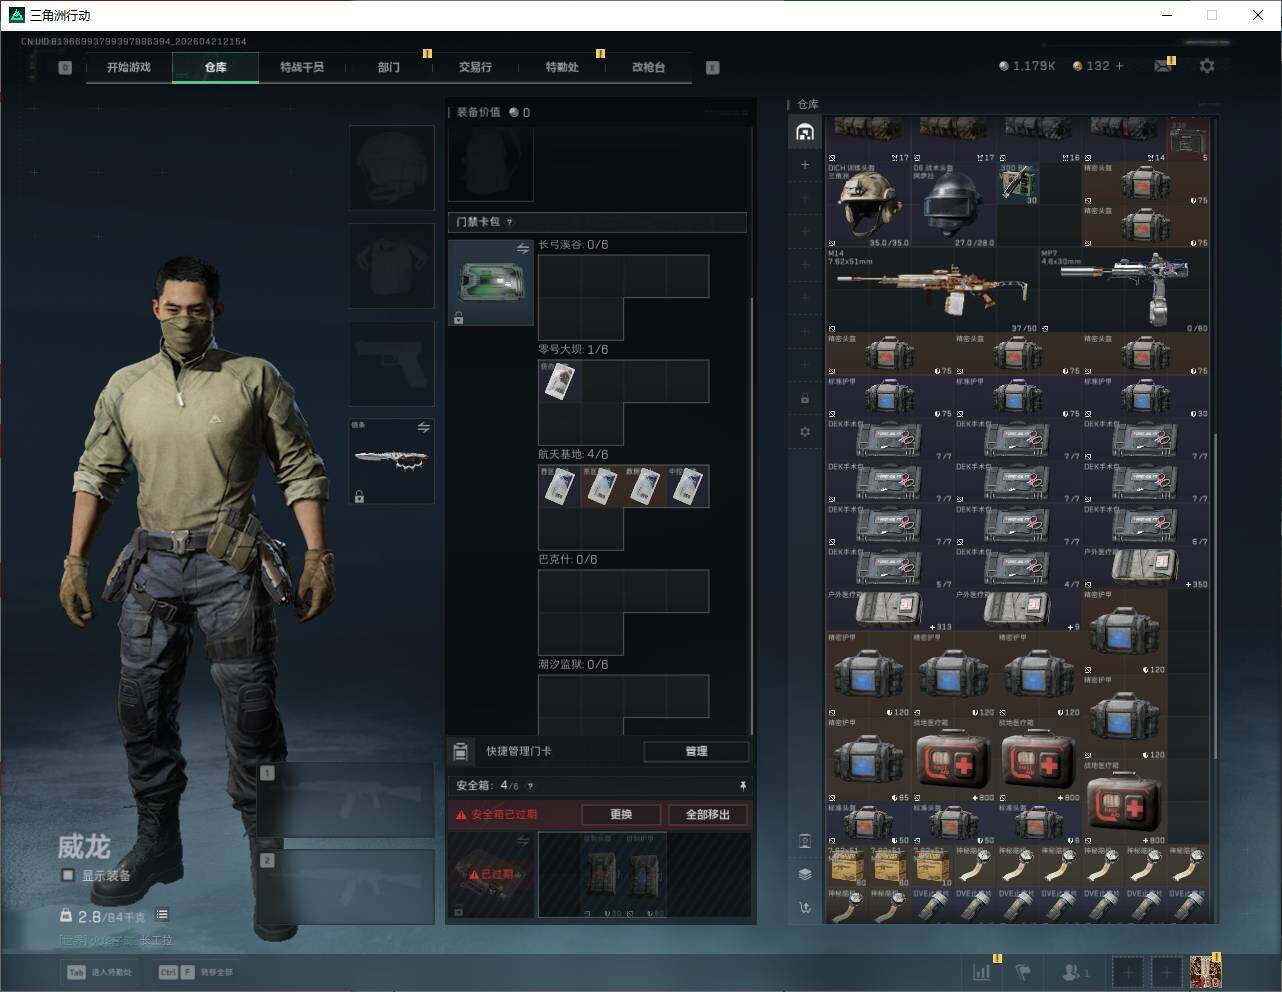
Task: Toggle the 显示装备 checkbox
Action: tap(68, 875)
